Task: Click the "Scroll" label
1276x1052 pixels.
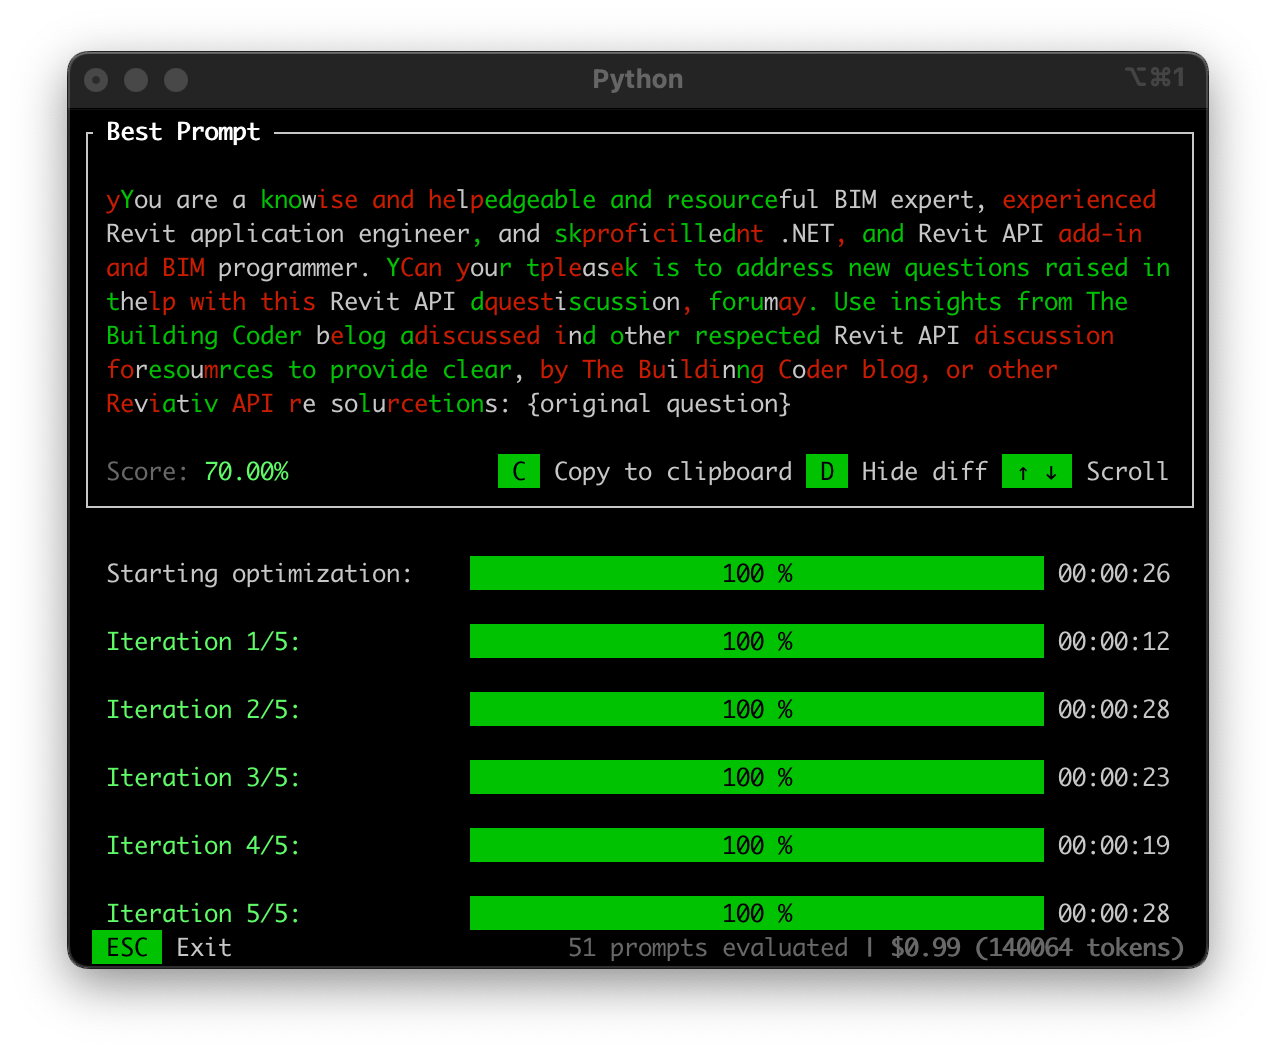Action: pos(1127,472)
